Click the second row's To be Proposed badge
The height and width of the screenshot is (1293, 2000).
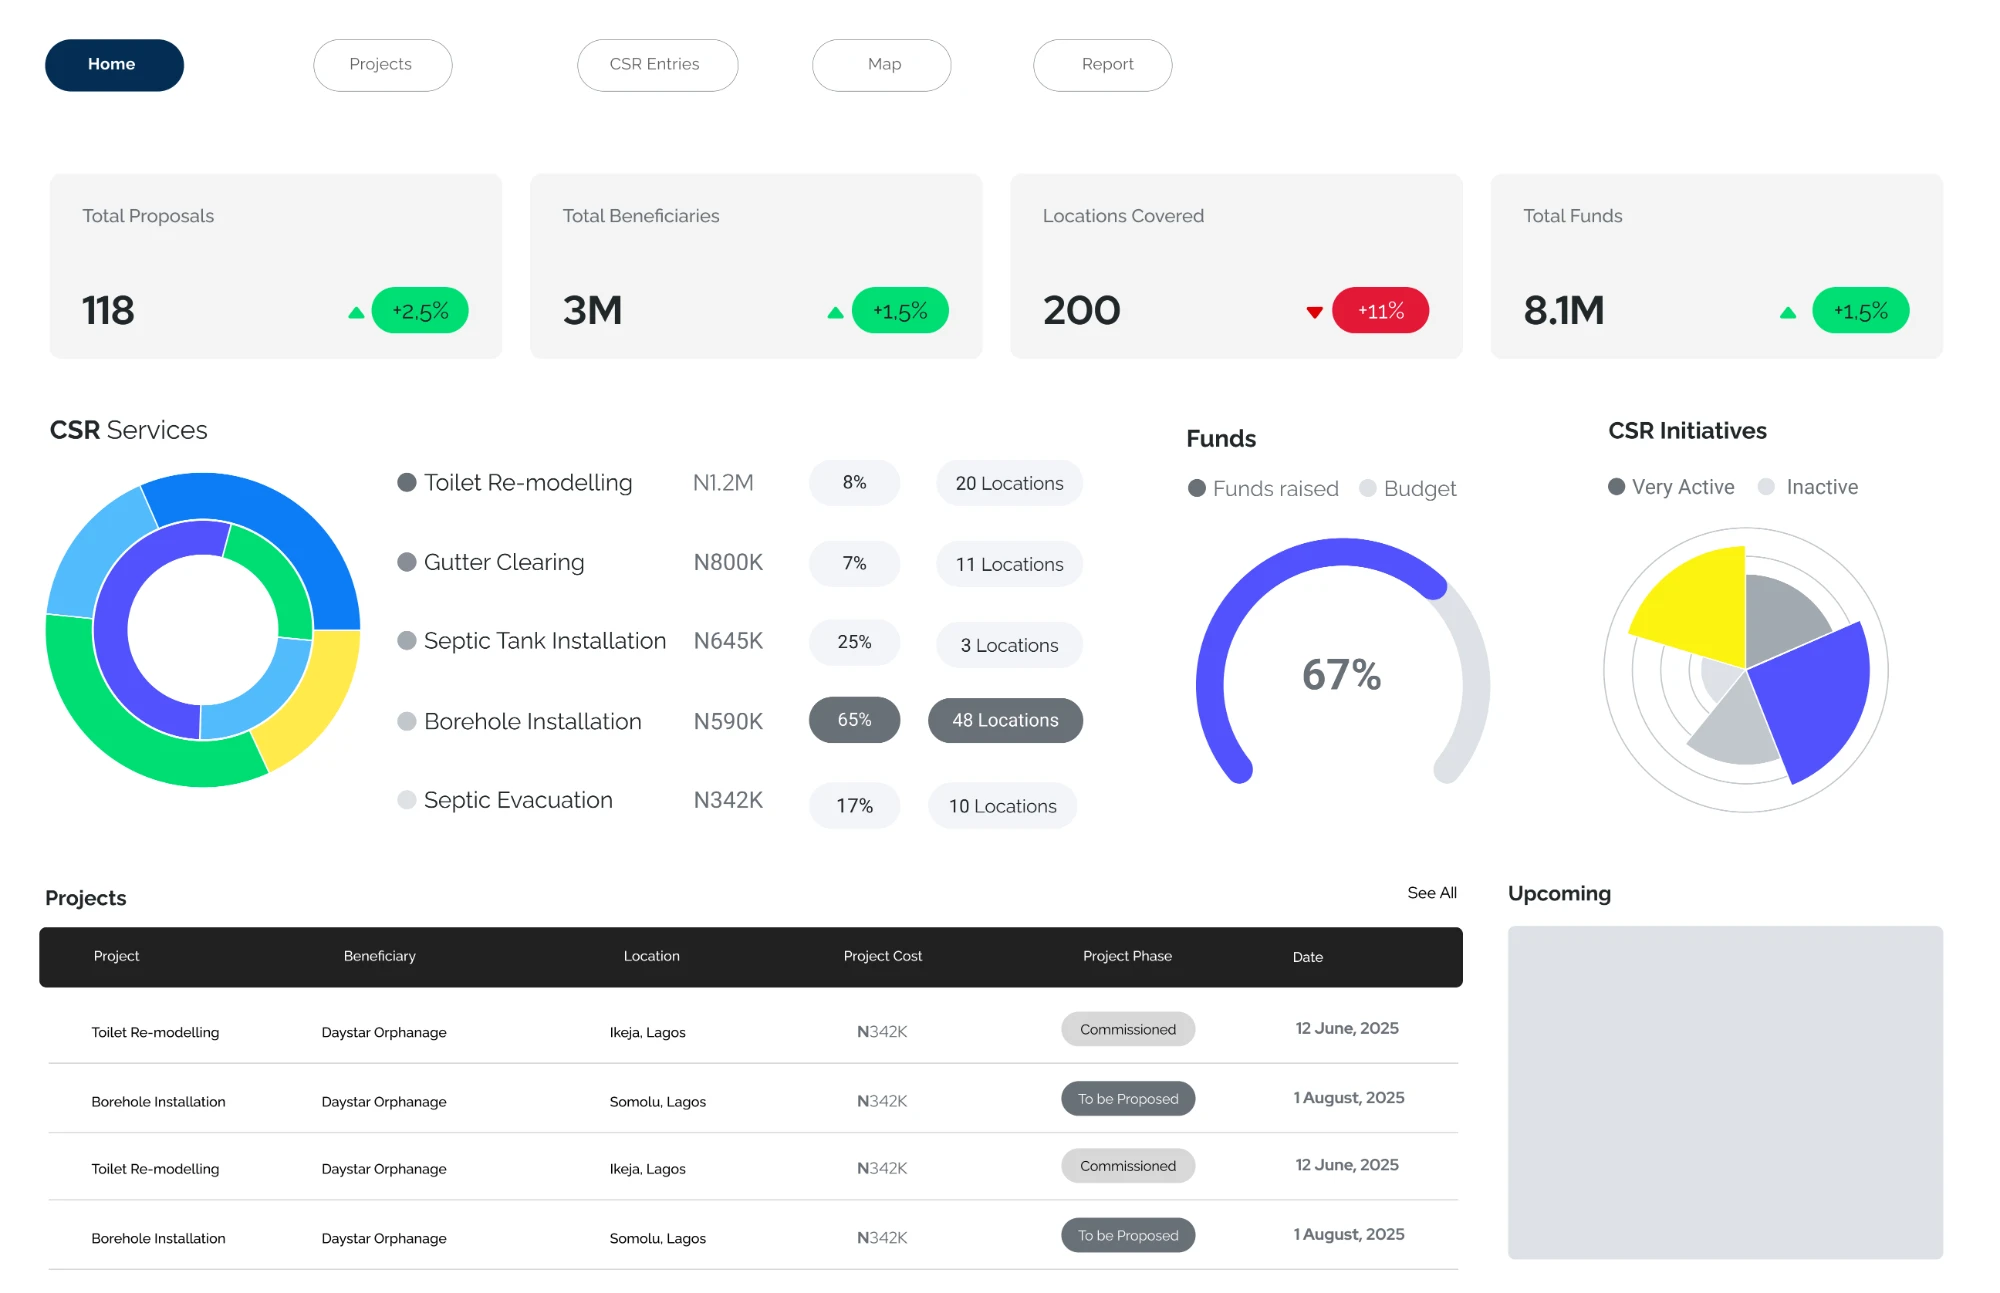coord(1128,1099)
